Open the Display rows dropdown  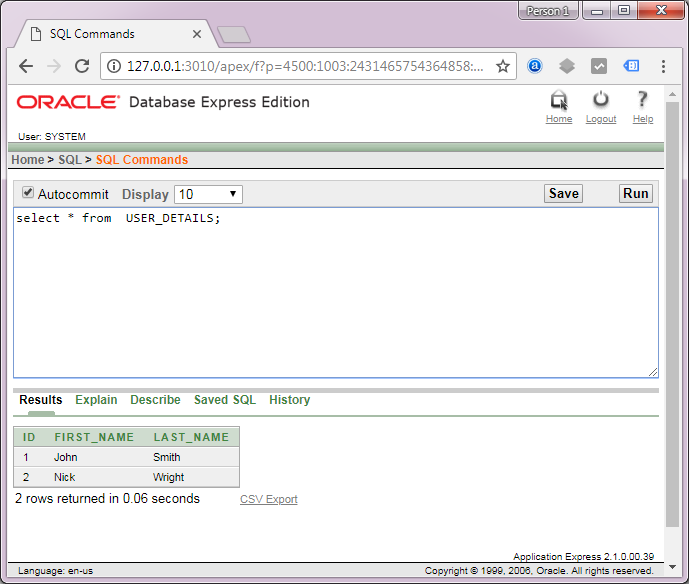coord(208,194)
